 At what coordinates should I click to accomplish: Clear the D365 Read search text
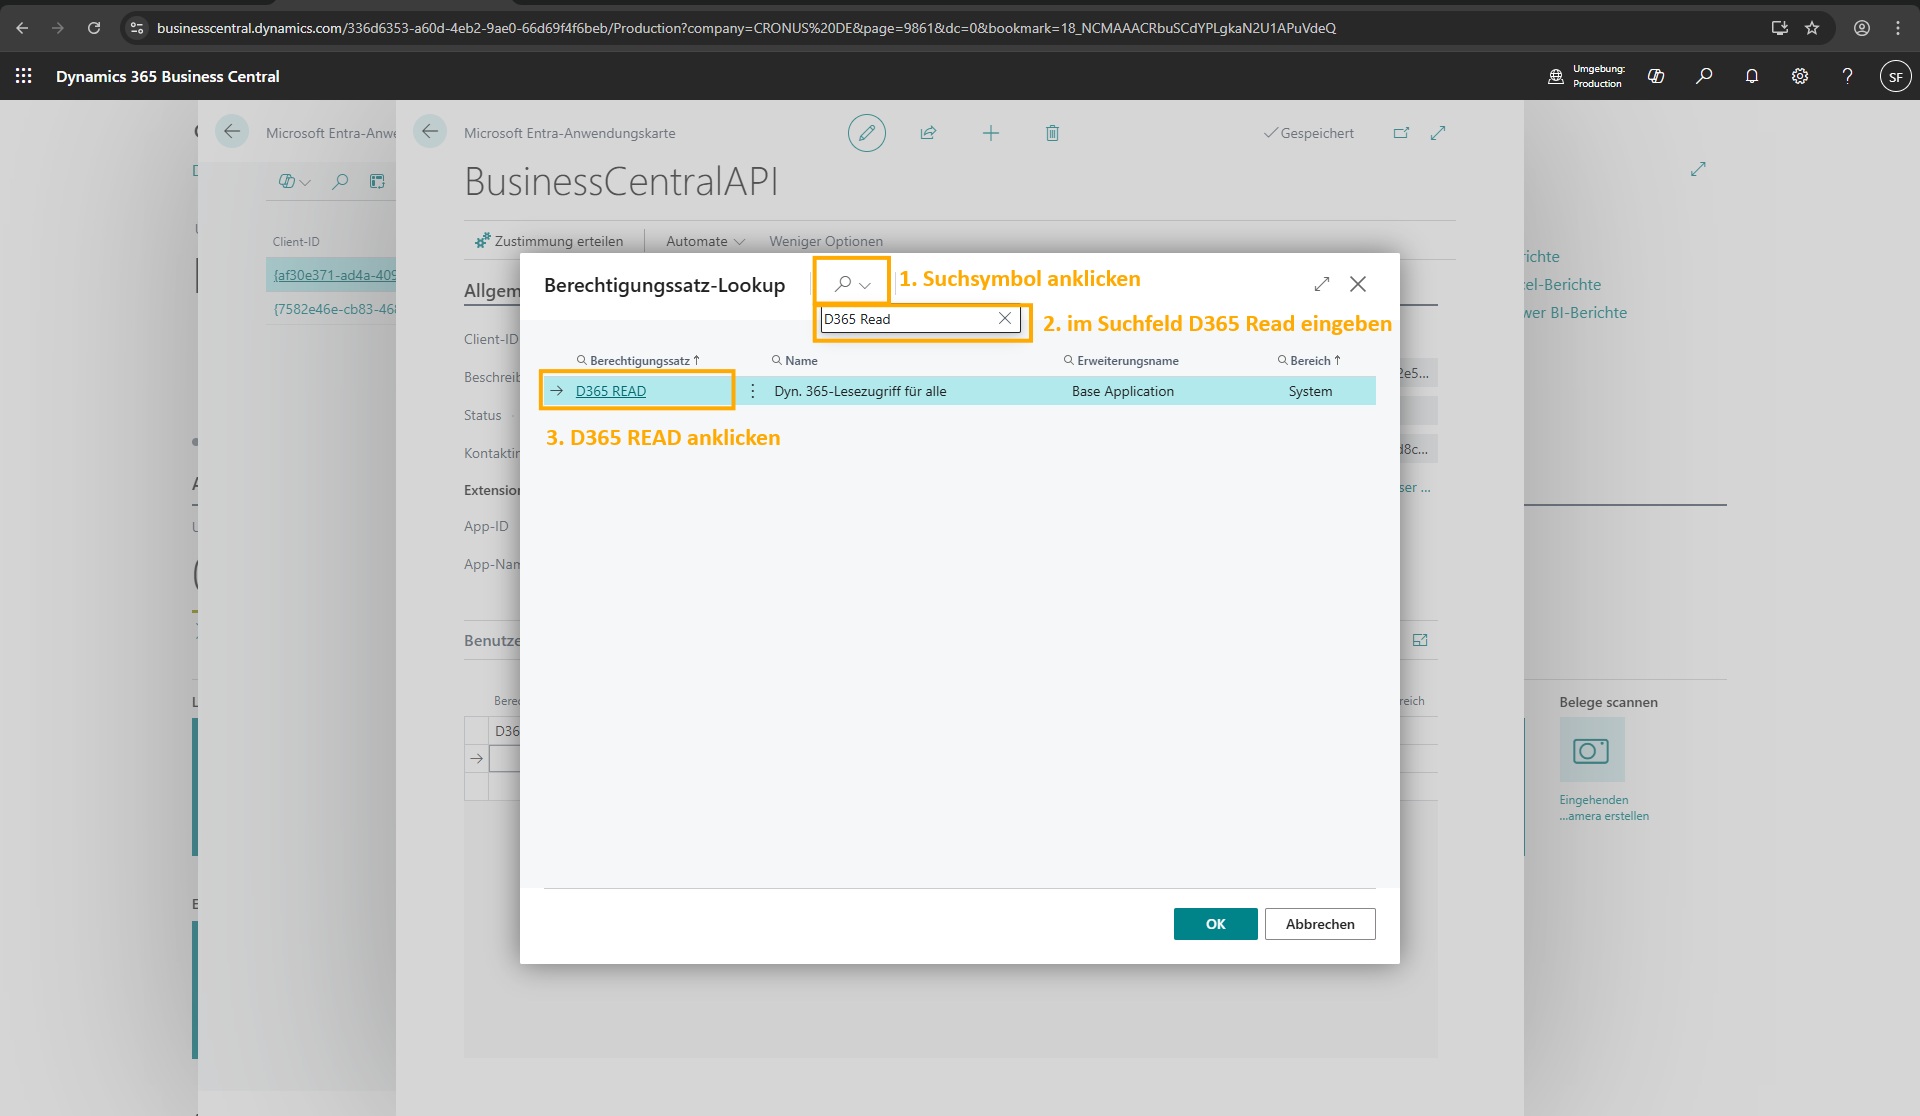pyautogui.click(x=1005, y=318)
